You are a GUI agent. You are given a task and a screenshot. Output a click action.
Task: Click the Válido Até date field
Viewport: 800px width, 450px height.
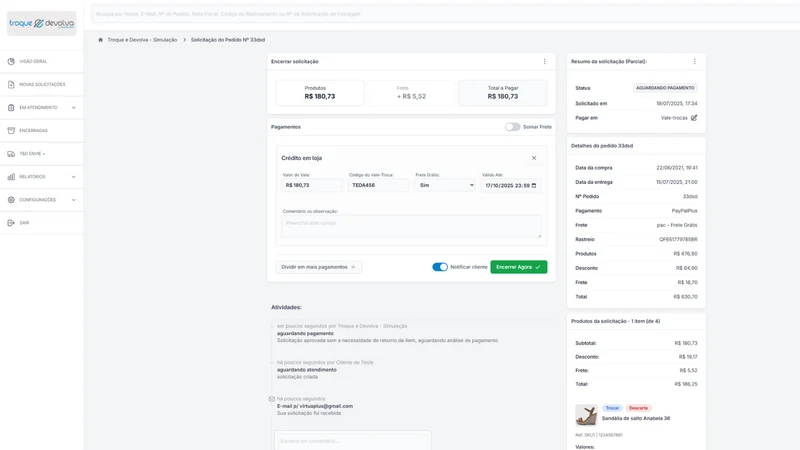click(511, 185)
